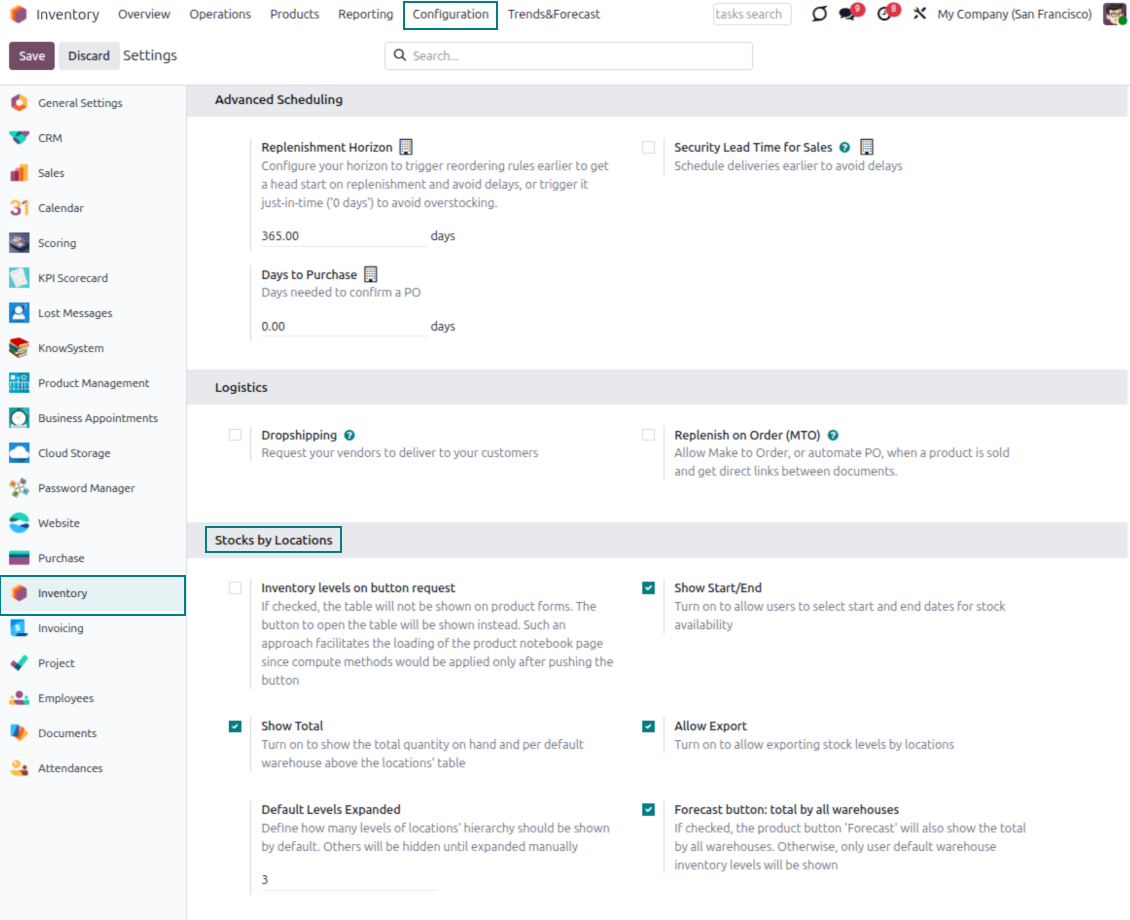Image resolution: width=1130 pixels, height=920 pixels.
Task: Open the activities clock icon with 8 badge
Action: click(884, 15)
